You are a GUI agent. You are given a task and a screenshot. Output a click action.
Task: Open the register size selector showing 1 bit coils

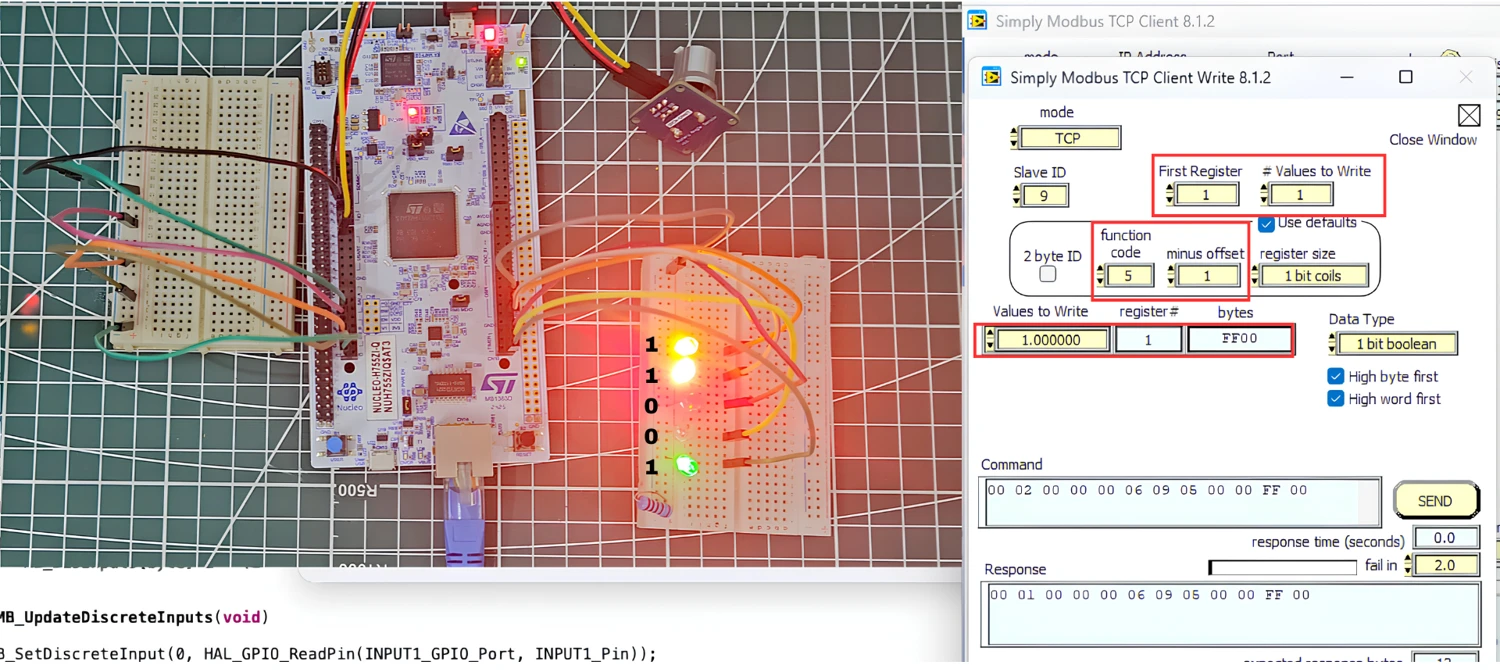tap(1314, 275)
